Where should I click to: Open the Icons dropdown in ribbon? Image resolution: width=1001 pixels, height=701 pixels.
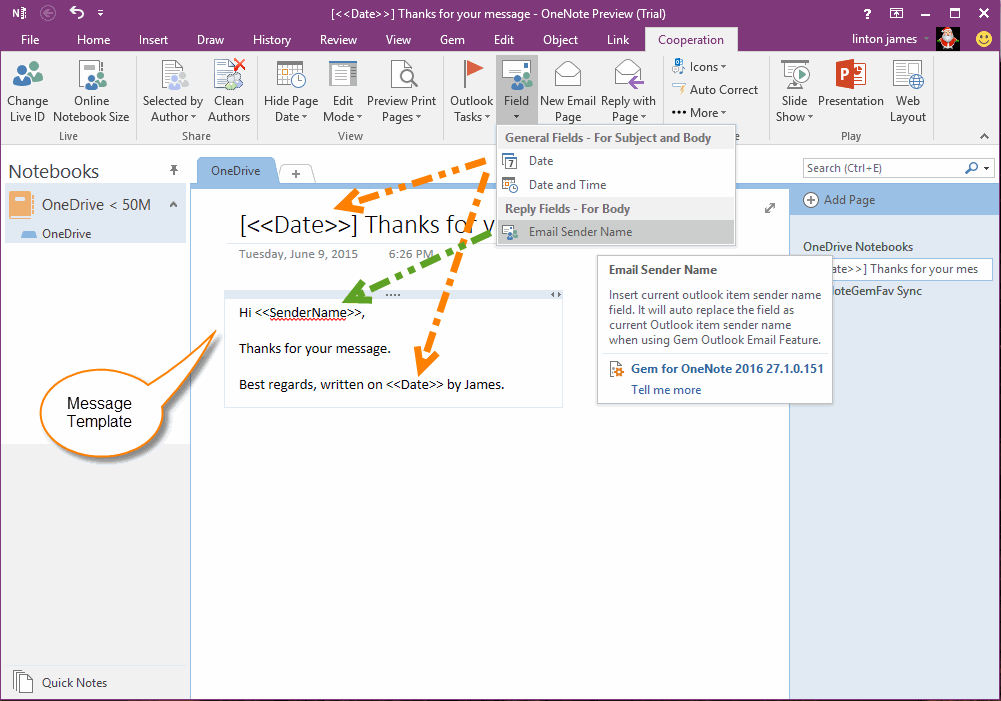[699, 66]
